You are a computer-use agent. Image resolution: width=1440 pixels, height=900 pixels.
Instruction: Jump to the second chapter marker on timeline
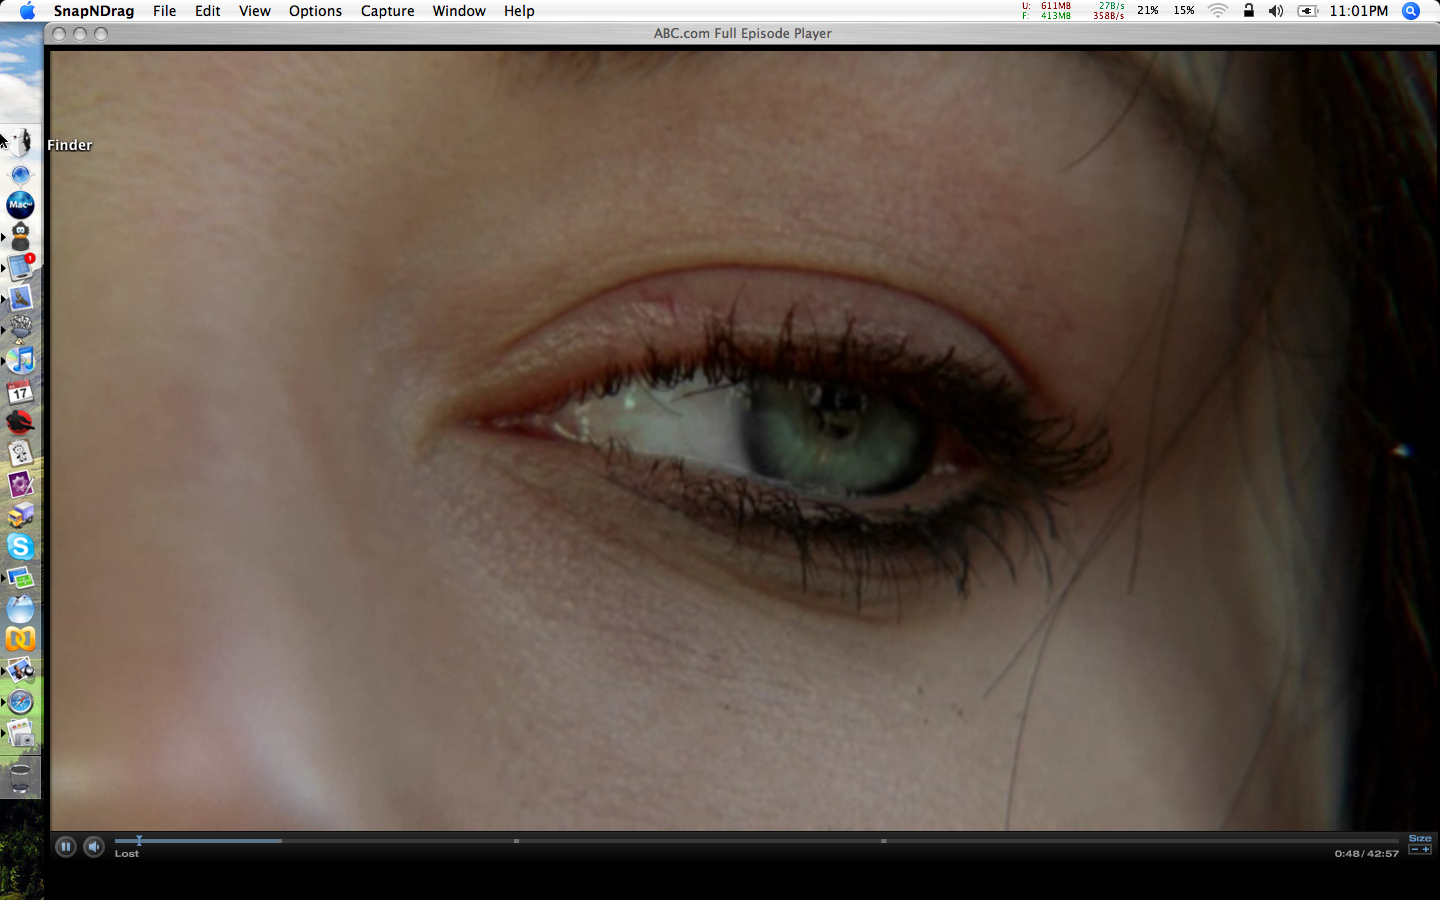516,841
